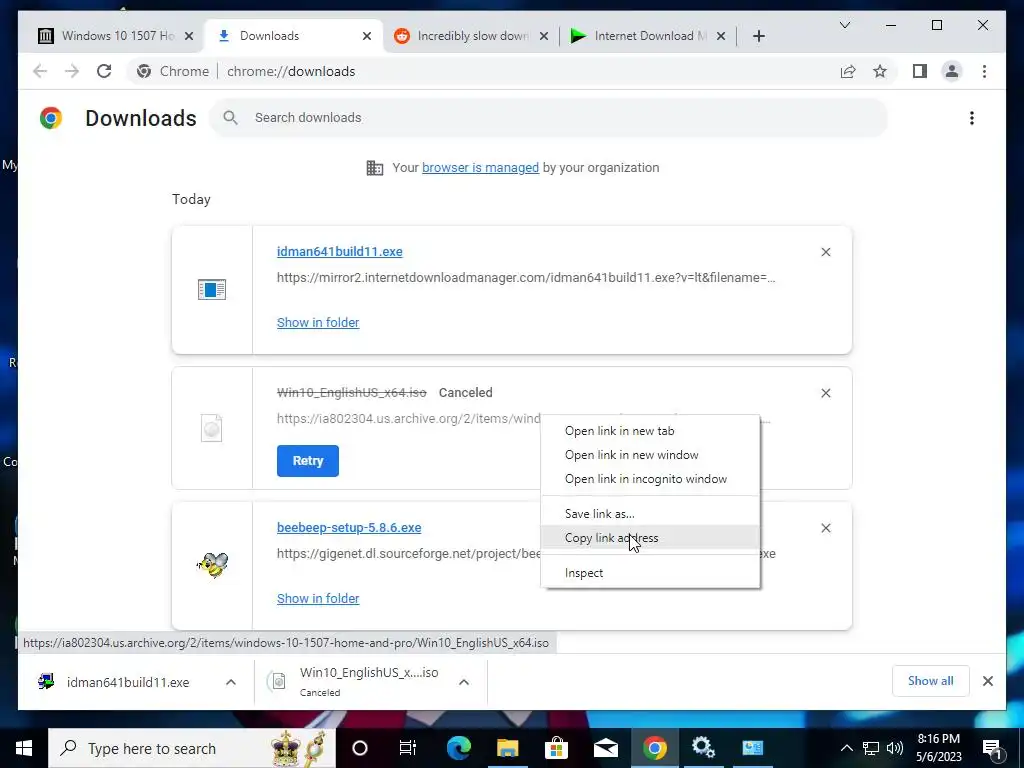Image resolution: width=1024 pixels, height=768 pixels.
Task: Expand options for Win10 ISO in download shelf
Action: pyautogui.click(x=464, y=682)
